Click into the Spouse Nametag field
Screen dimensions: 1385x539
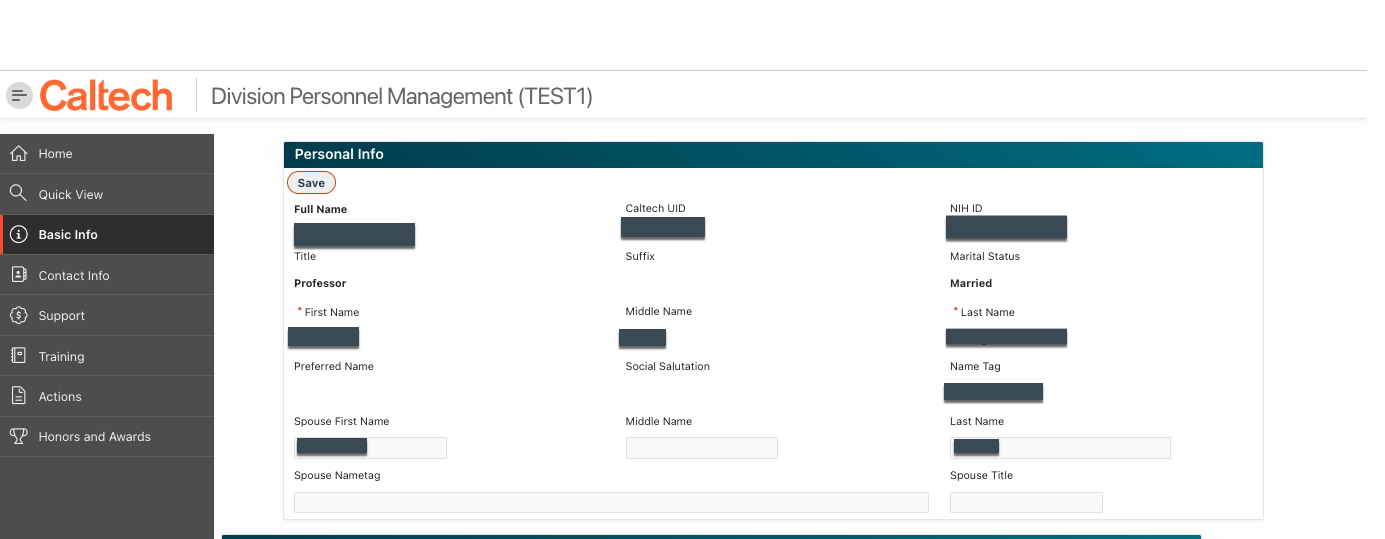(x=610, y=502)
